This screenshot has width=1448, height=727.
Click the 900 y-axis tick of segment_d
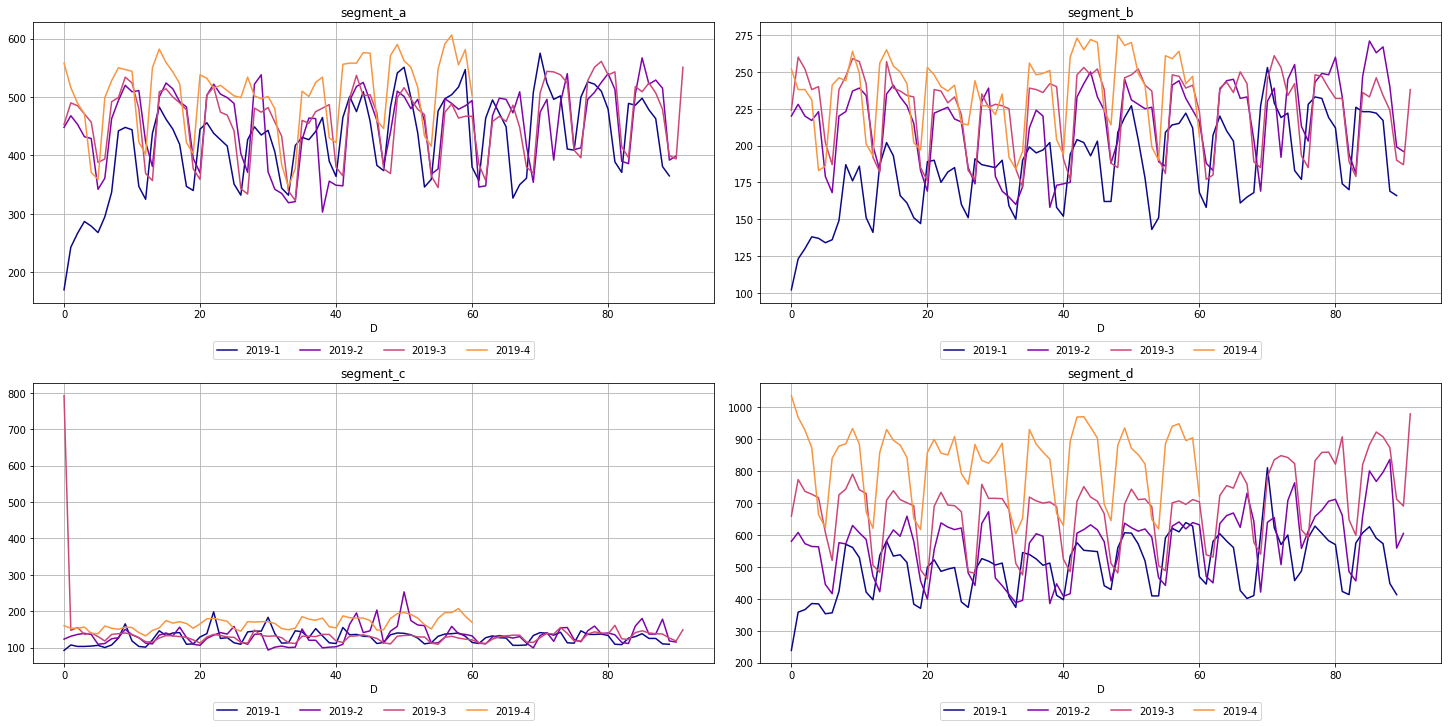pyautogui.click(x=743, y=440)
